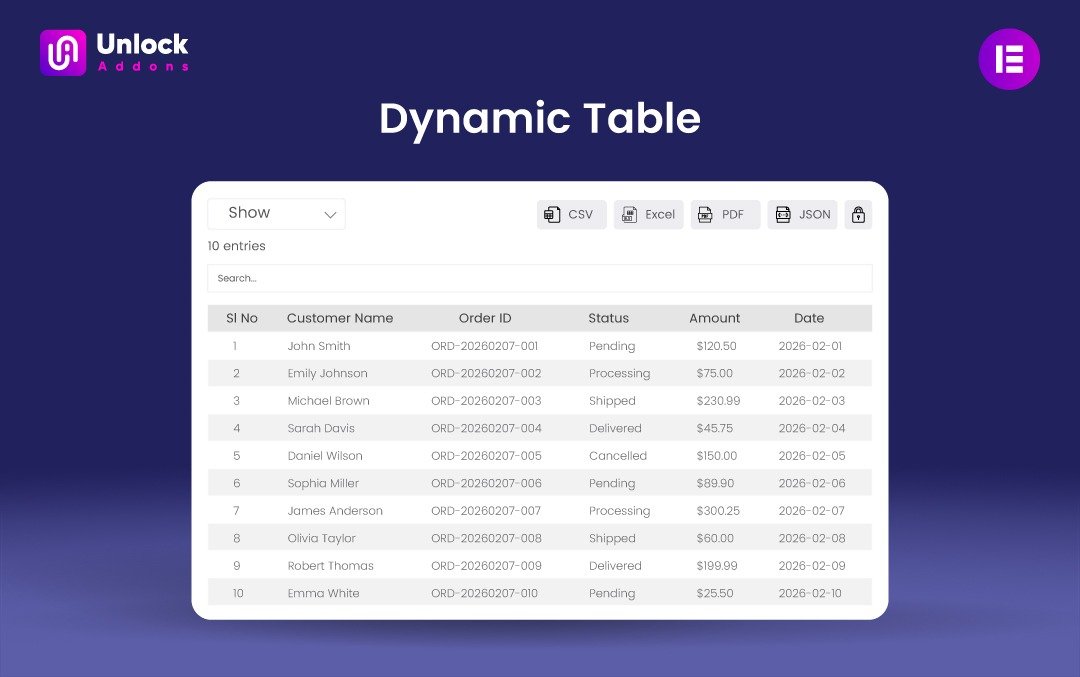Sort table by Status column header

pos(608,318)
